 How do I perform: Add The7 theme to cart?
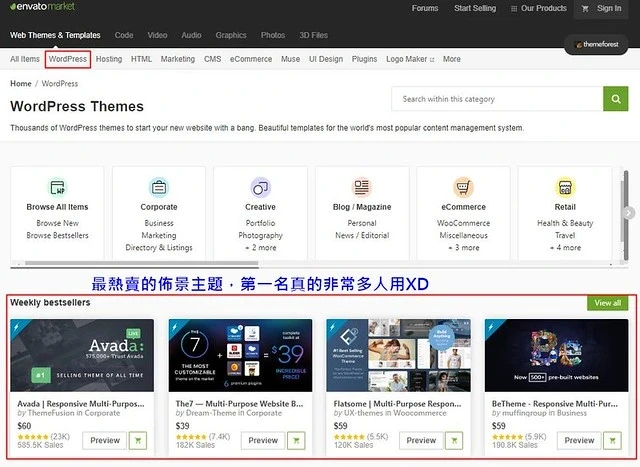(x=296, y=440)
